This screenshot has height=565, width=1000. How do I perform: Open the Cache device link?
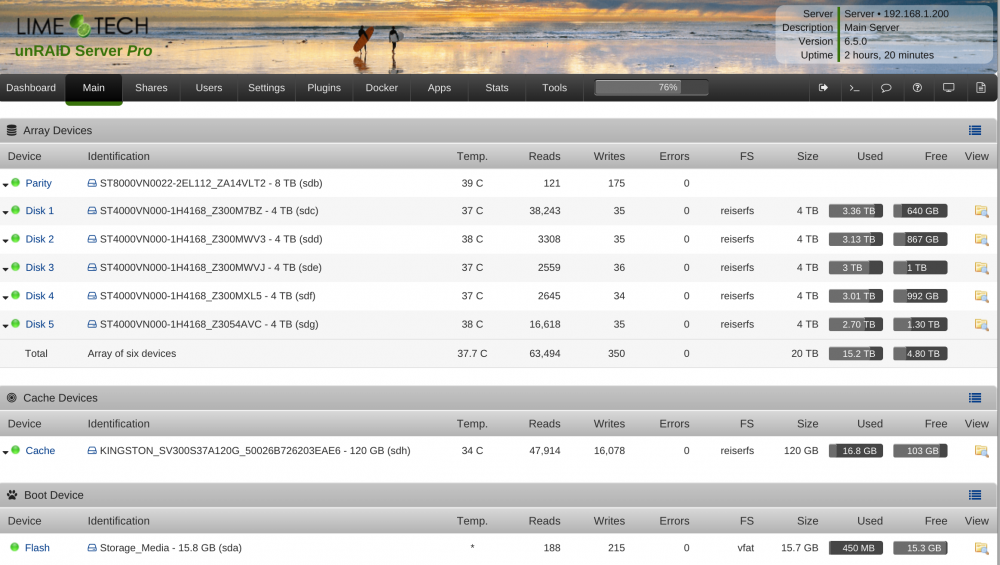pos(40,451)
